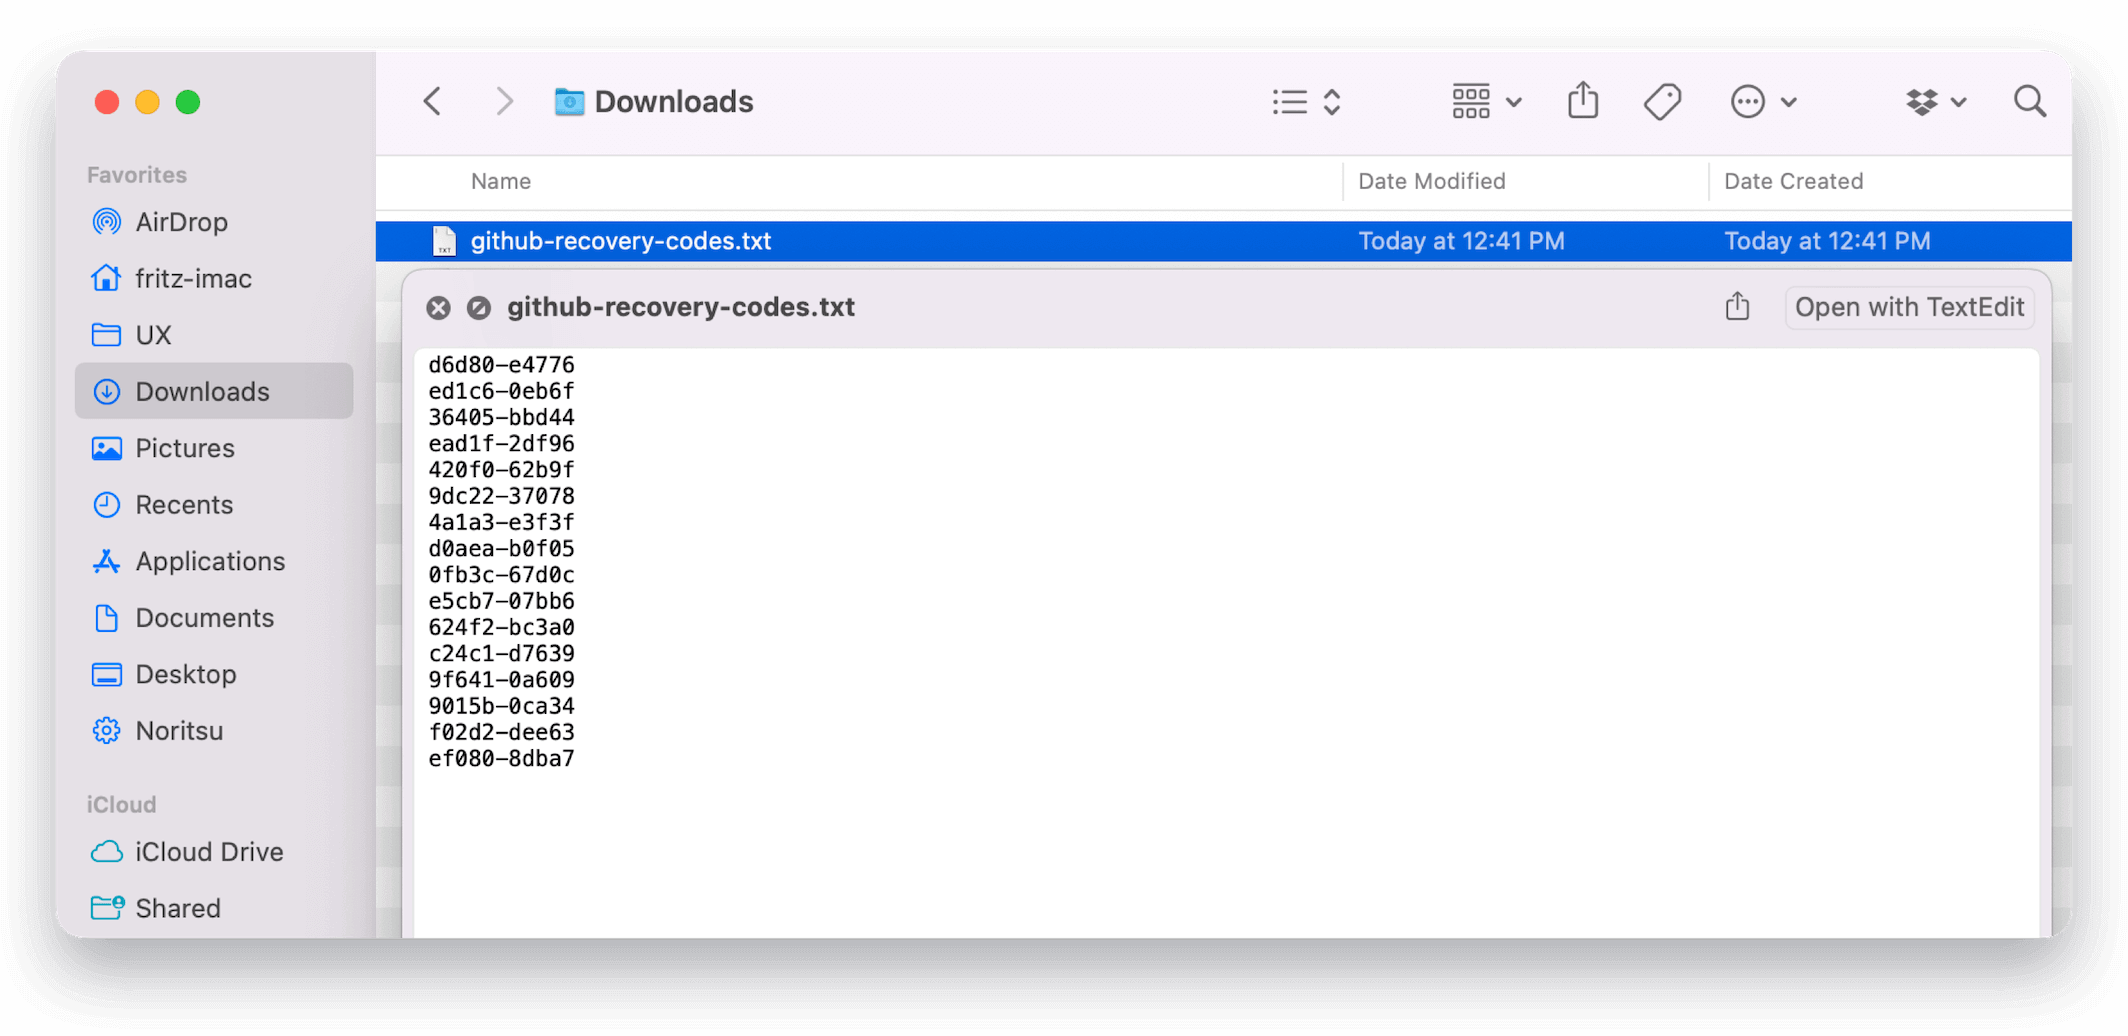Click the Tags icon in toolbar

1662,102
